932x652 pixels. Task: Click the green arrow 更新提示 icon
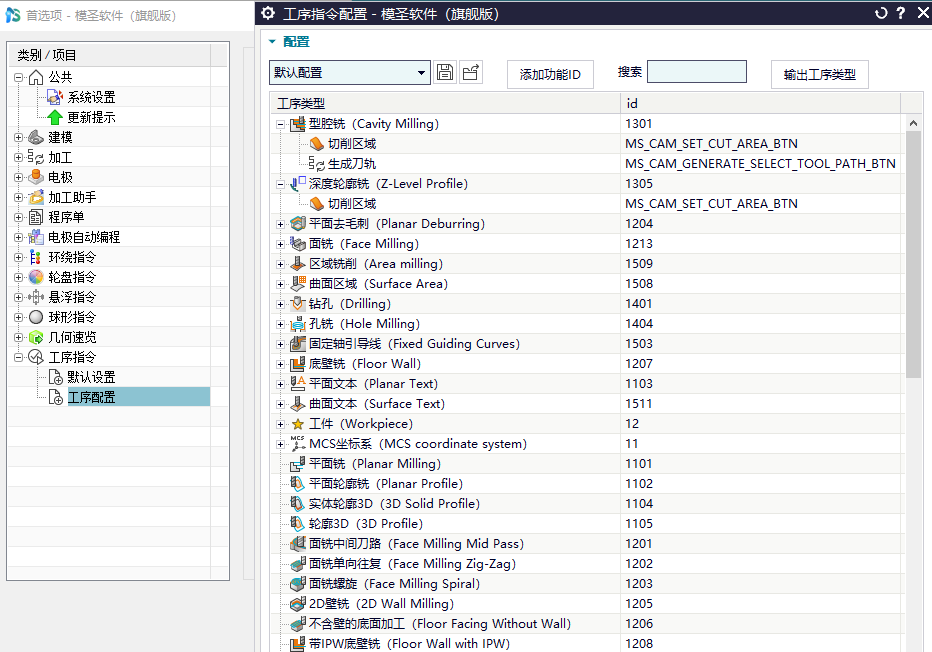(x=55, y=117)
